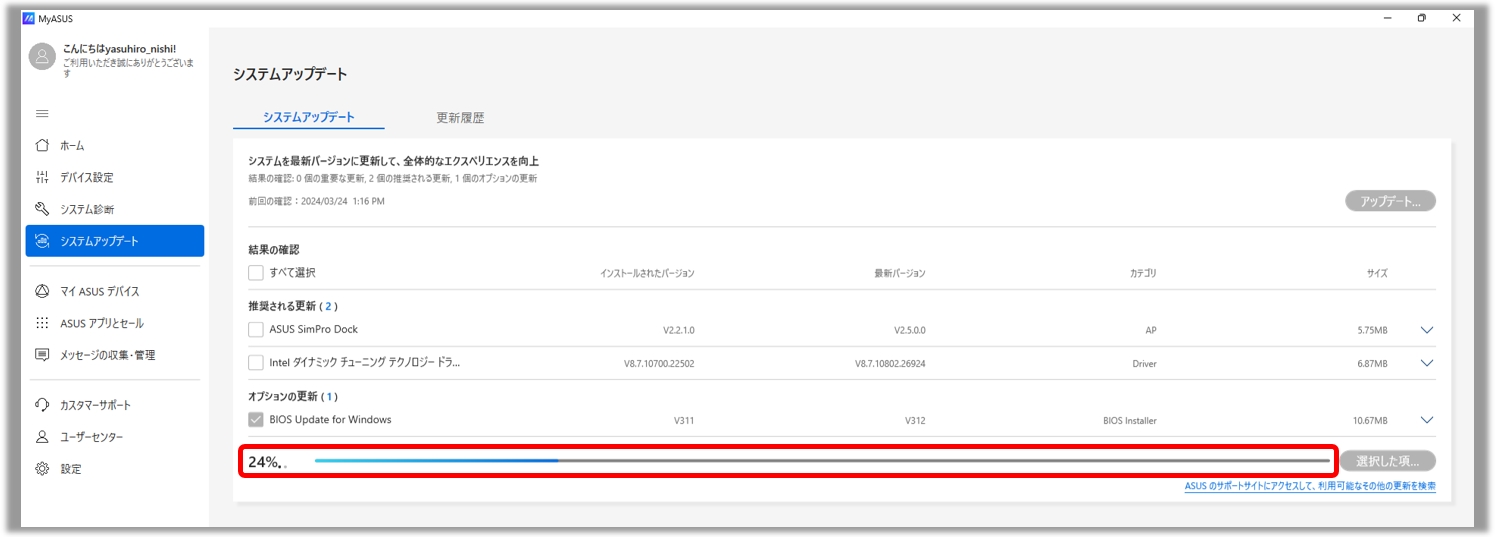Click the 5.75MB size cell
The height and width of the screenshot is (537, 1496).
(1372, 330)
